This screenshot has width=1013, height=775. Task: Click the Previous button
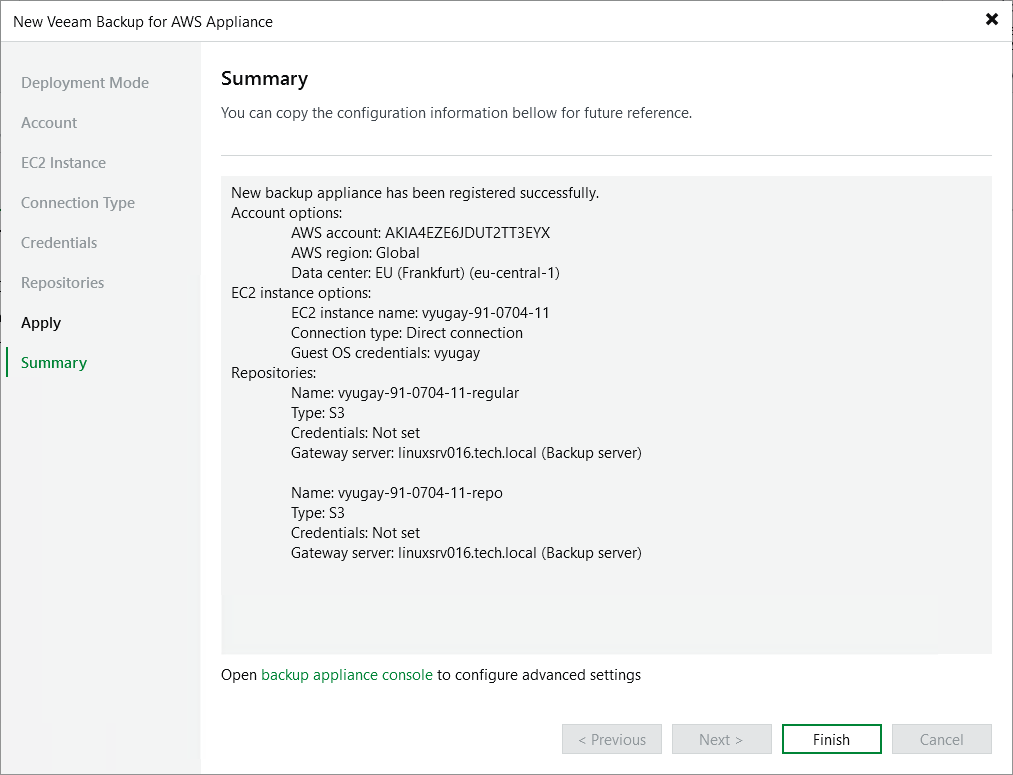coord(611,739)
